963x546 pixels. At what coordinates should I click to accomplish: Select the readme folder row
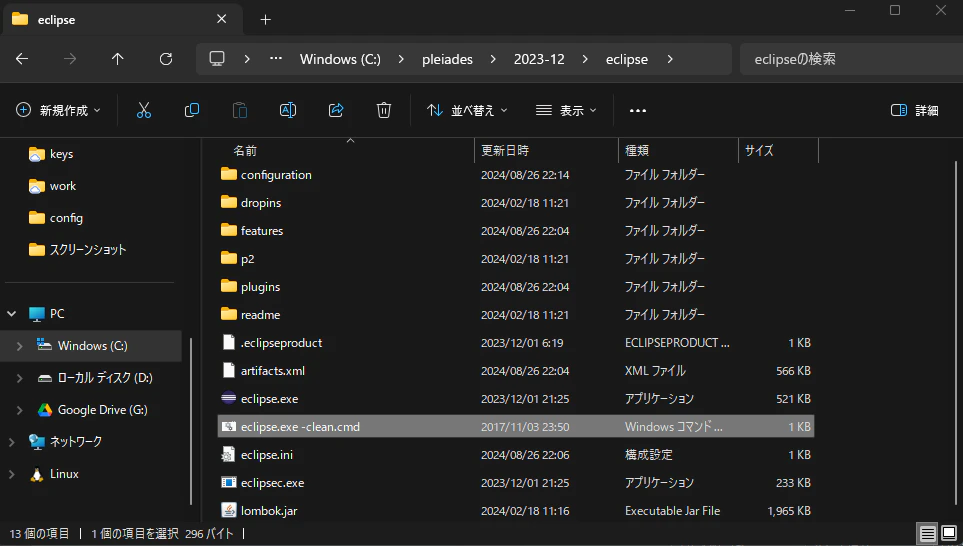[x=516, y=314]
